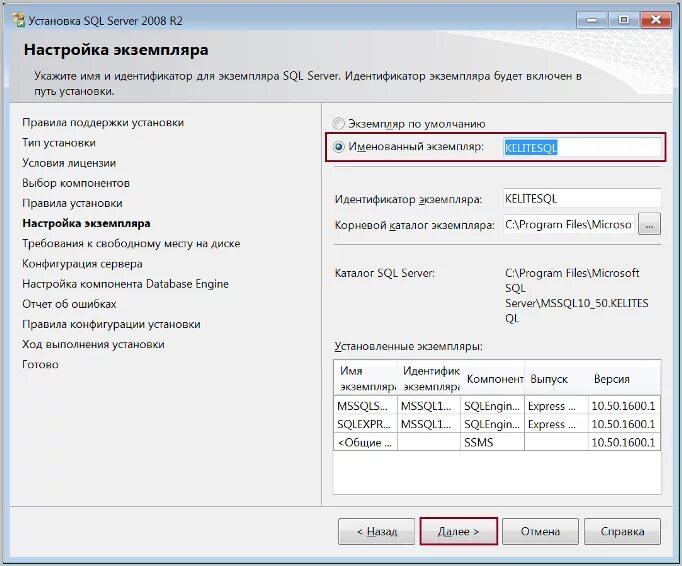Click the Компонент column header

(x=492, y=378)
